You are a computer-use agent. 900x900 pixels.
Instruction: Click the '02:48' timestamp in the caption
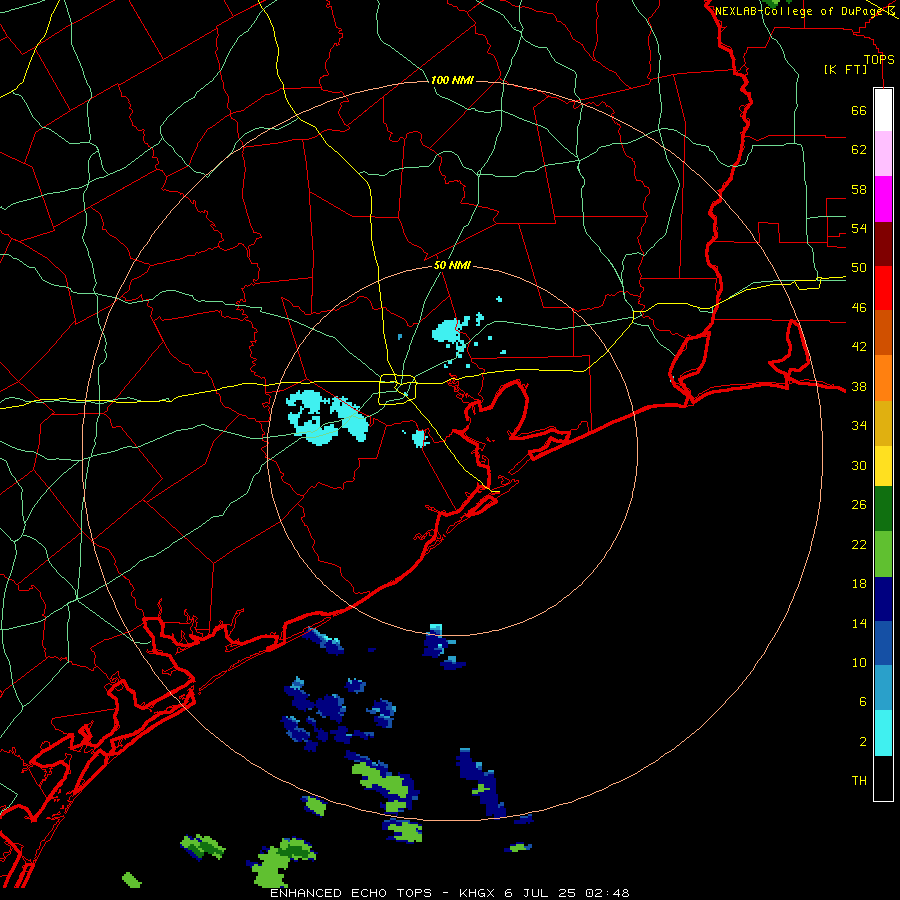coord(607,893)
